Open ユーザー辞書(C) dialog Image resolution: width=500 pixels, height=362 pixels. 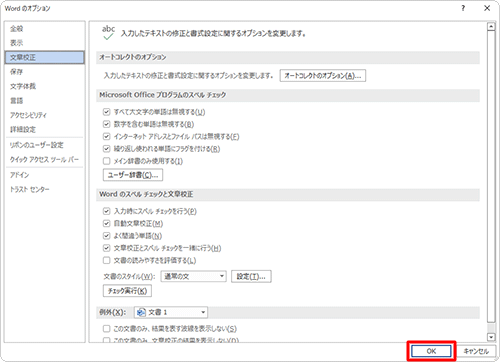pos(133,175)
